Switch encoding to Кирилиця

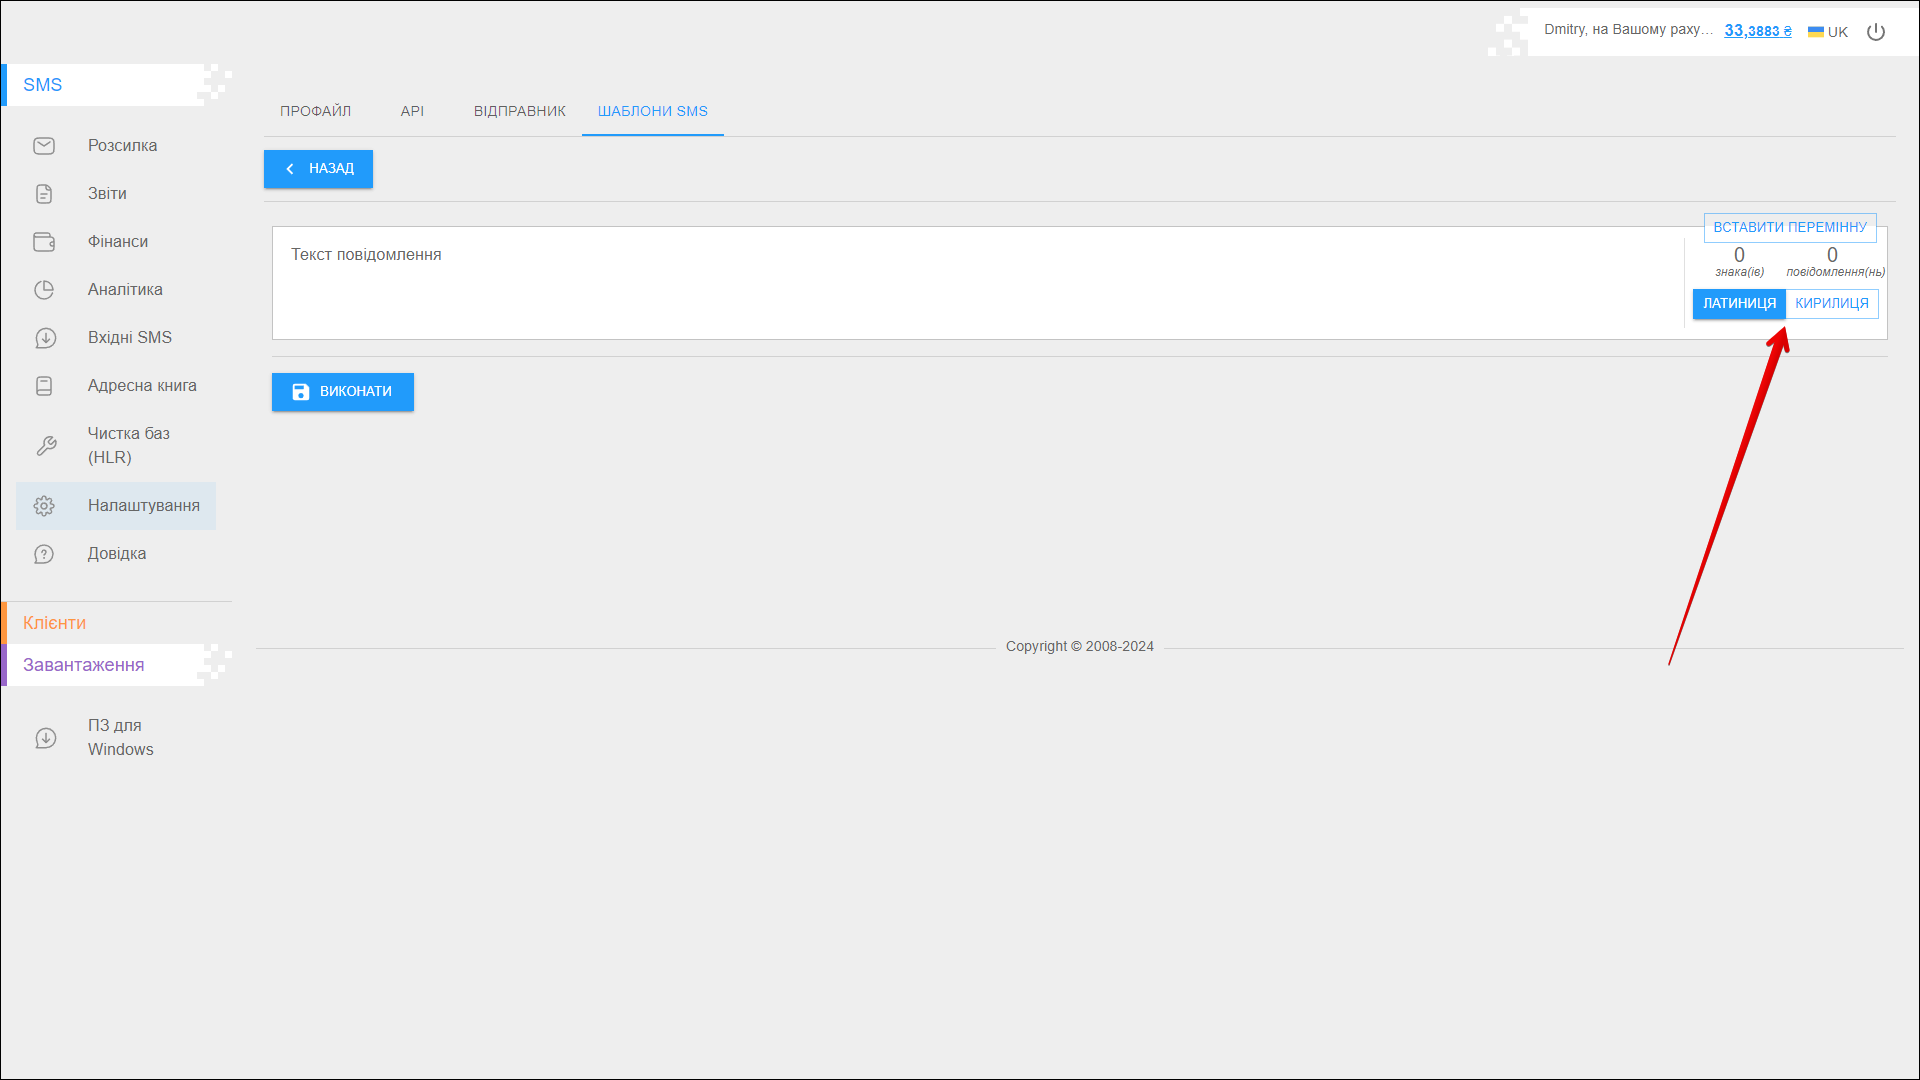click(x=1831, y=304)
